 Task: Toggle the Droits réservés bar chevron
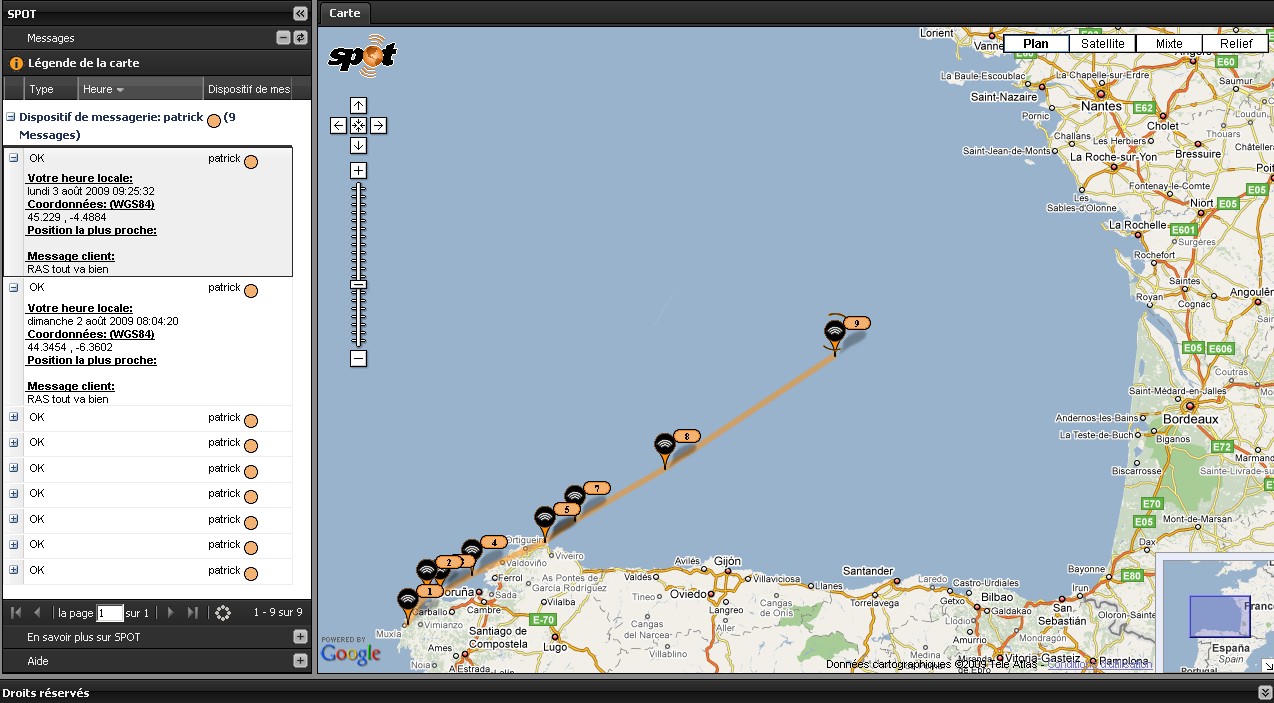1264,692
